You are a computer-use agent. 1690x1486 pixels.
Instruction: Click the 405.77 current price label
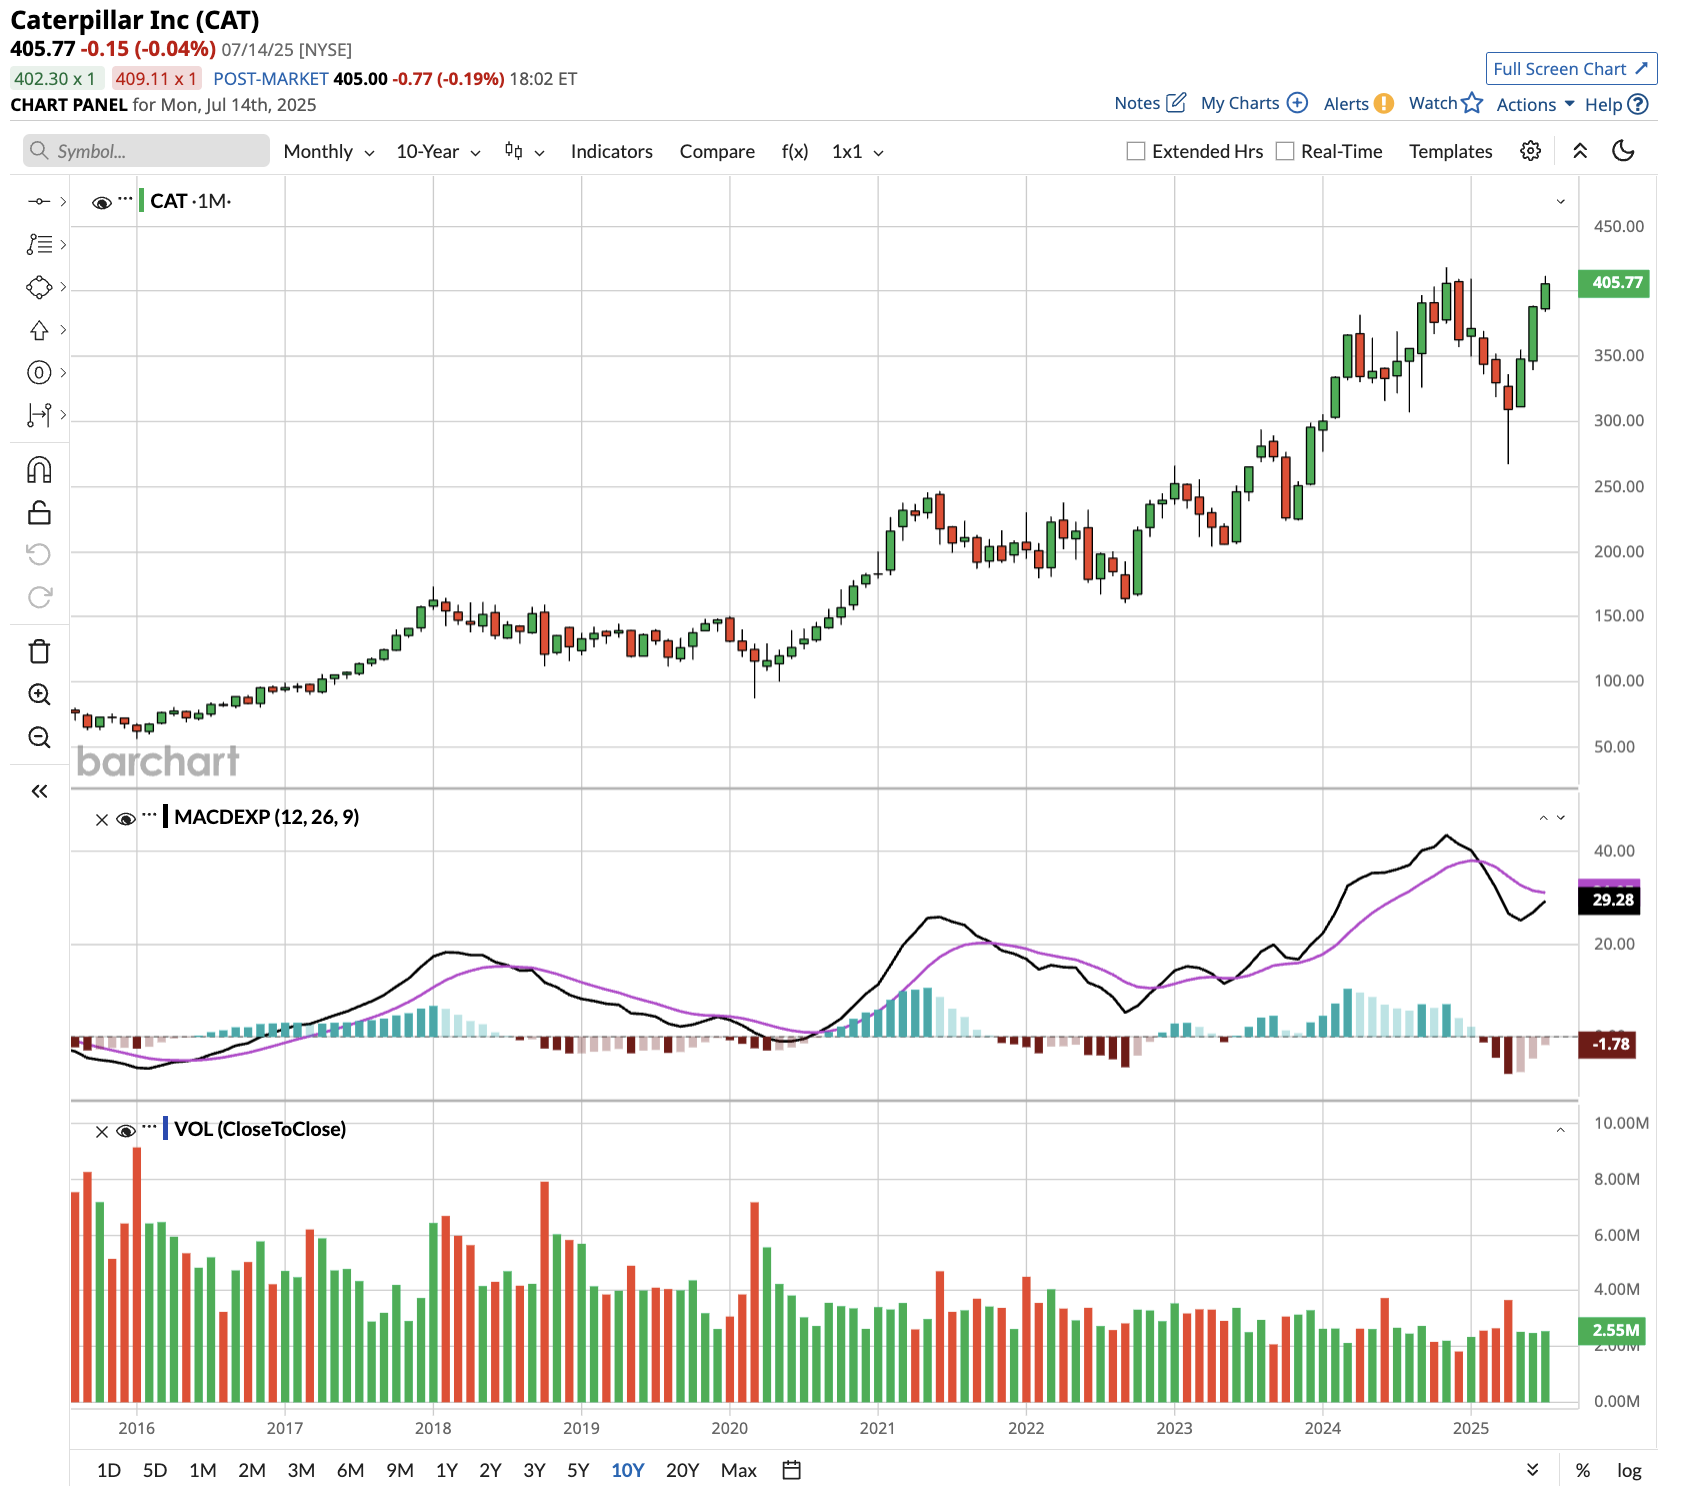(1613, 283)
